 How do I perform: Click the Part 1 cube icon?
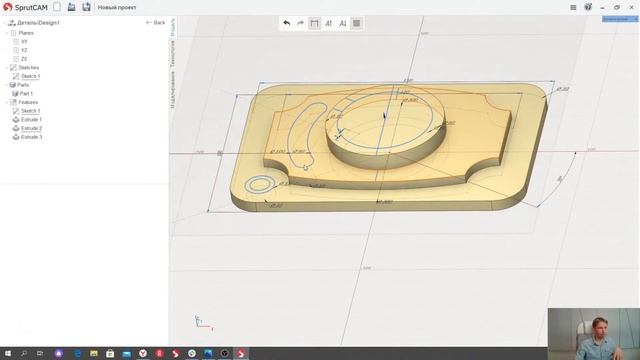click(x=15, y=93)
